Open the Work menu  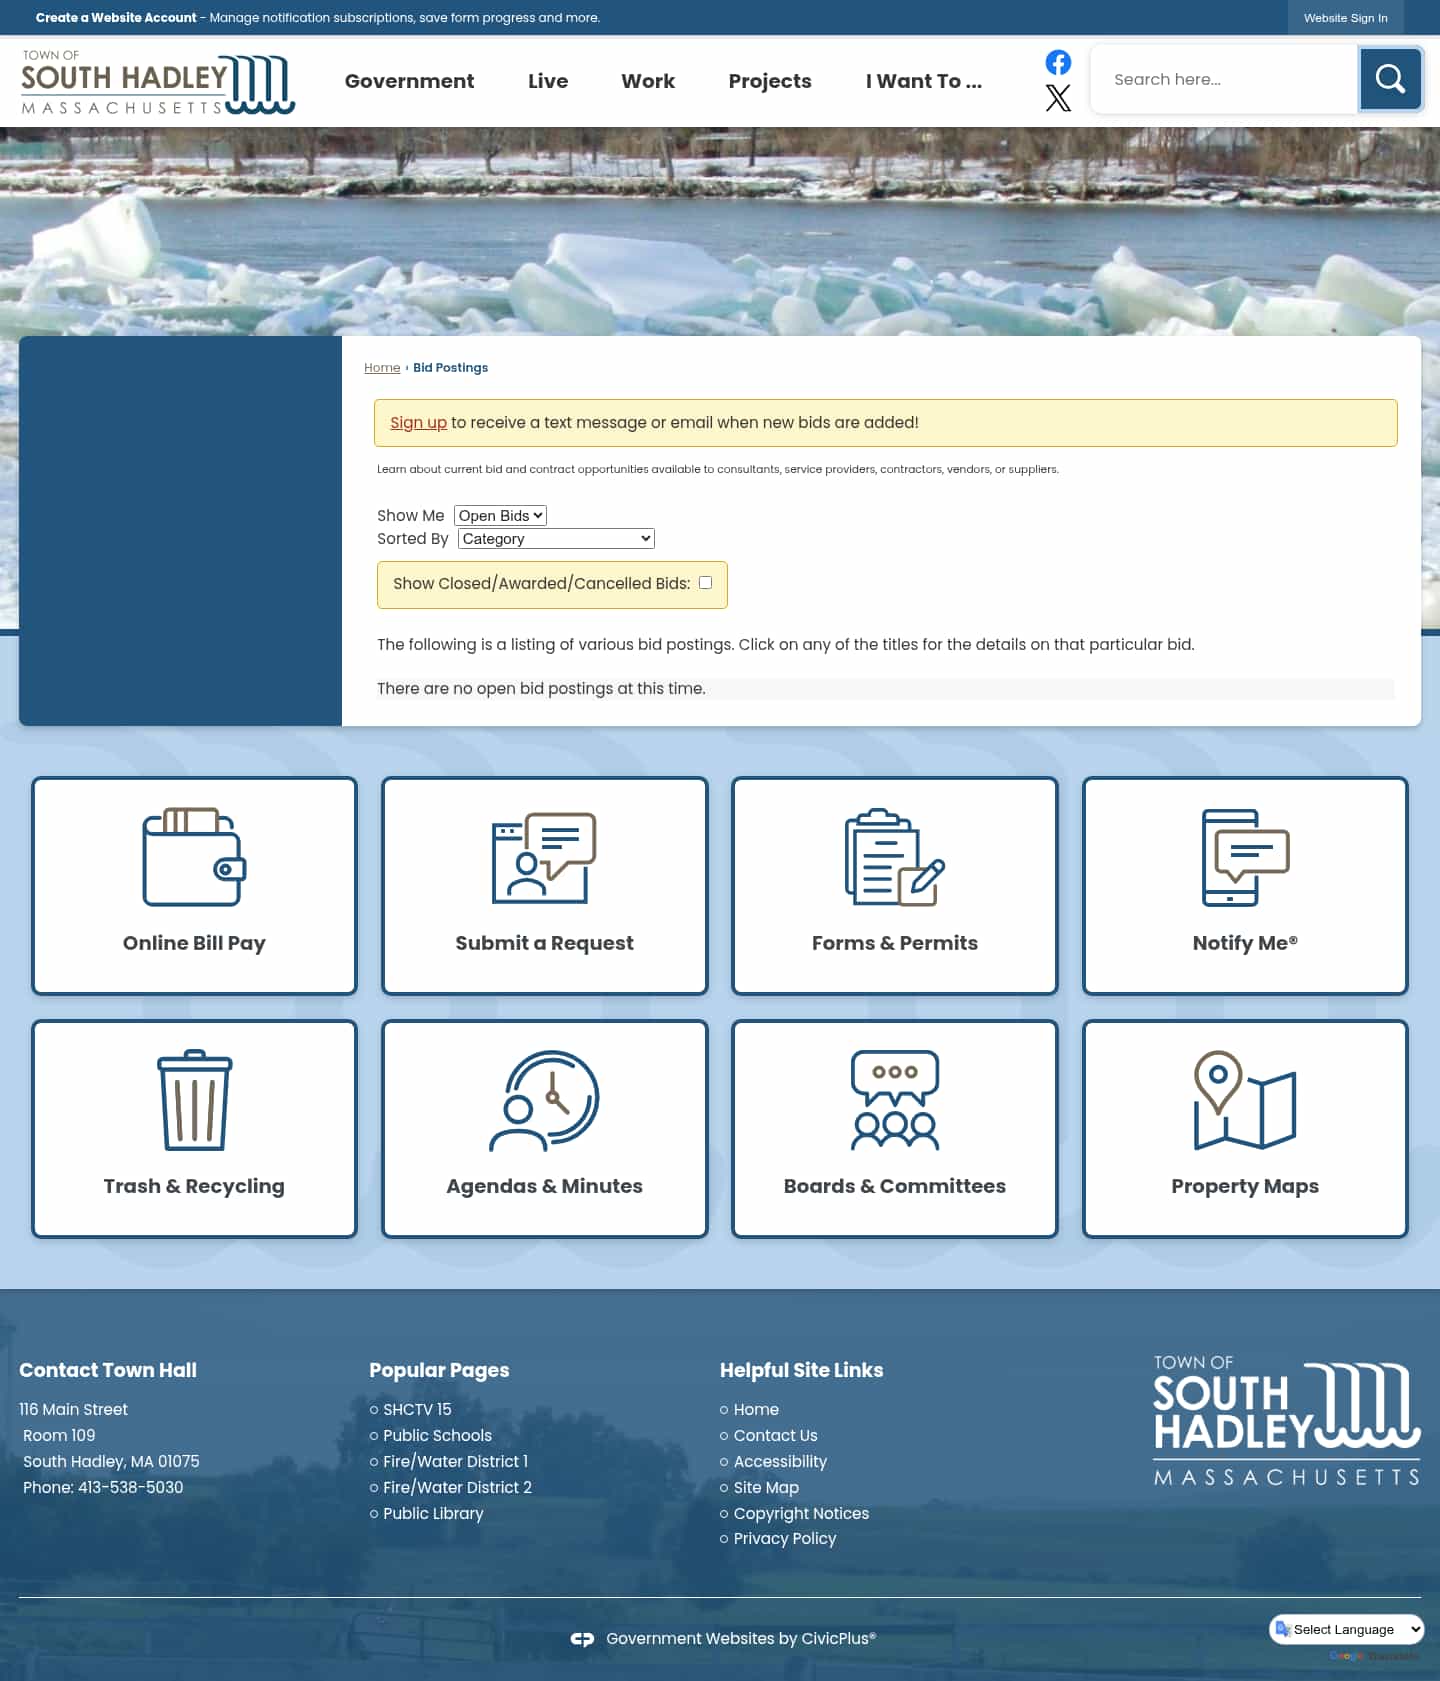point(648,81)
